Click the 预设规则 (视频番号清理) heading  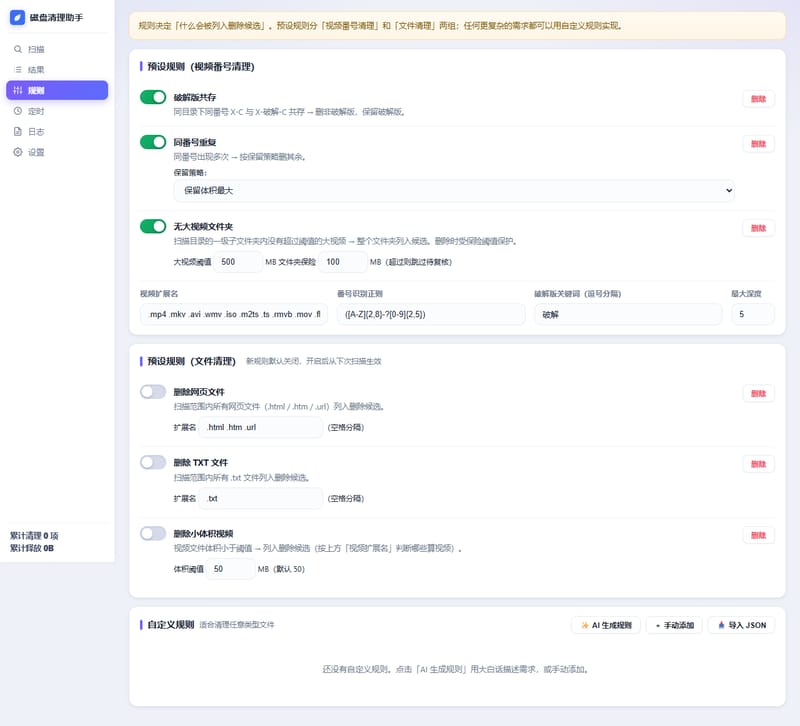click(x=201, y=66)
